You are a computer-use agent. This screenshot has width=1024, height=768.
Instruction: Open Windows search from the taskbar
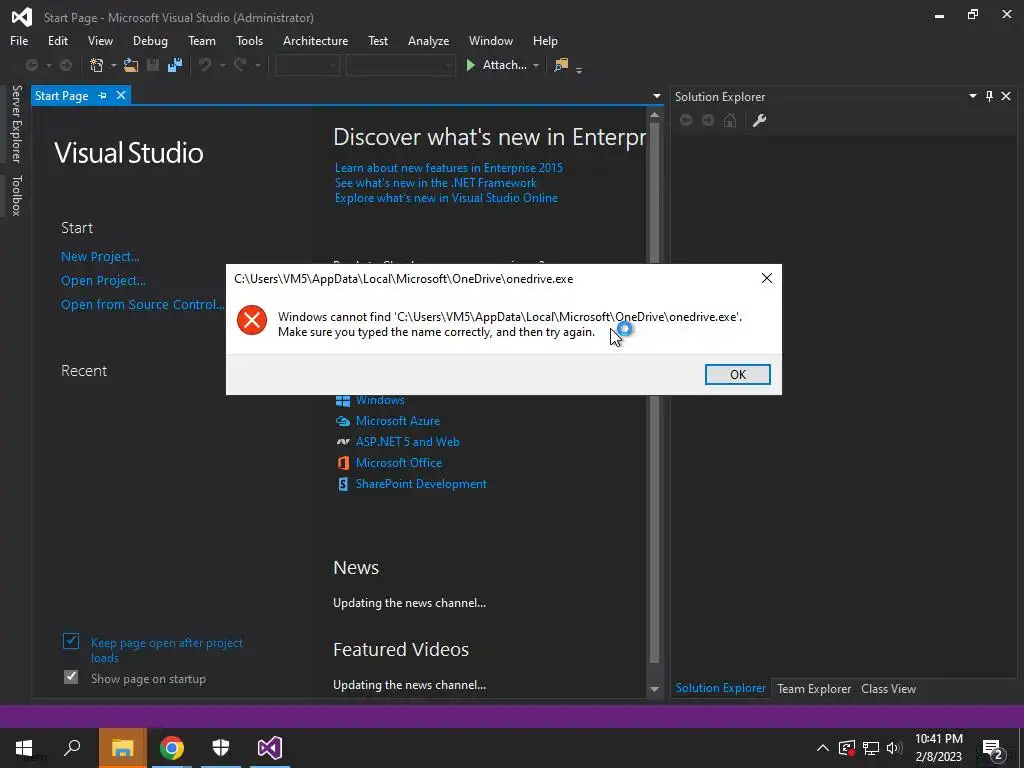[x=72, y=748]
